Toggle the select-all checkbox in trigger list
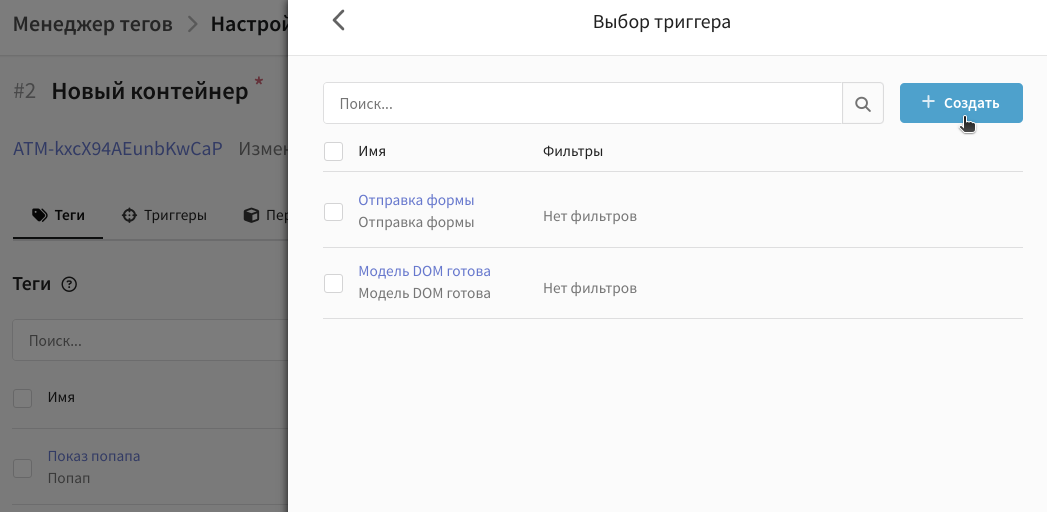 click(x=334, y=151)
